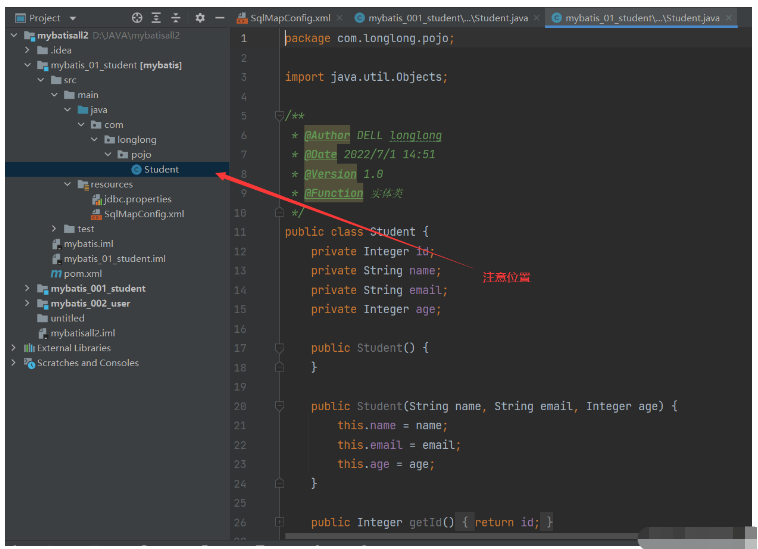Select the Student class in project tree

coord(160,169)
